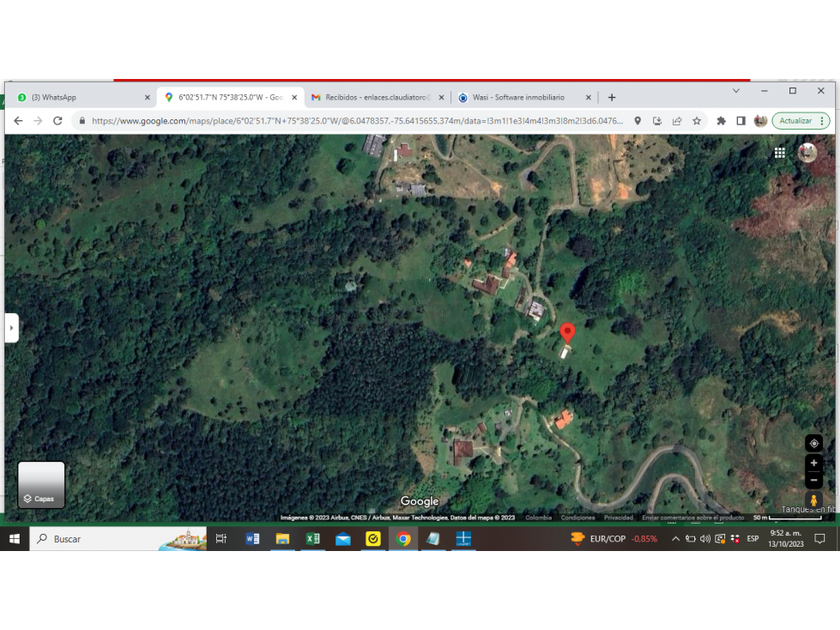The width and height of the screenshot is (840, 630).
Task: Click the Actualizar update button
Action: (801, 121)
